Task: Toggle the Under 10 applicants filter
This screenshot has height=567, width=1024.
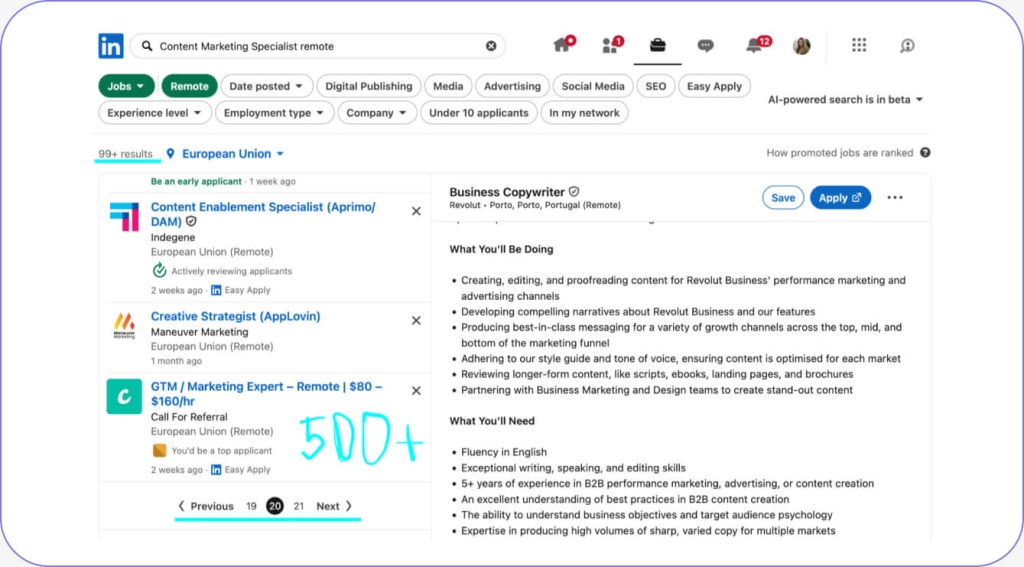Action: pos(479,112)
